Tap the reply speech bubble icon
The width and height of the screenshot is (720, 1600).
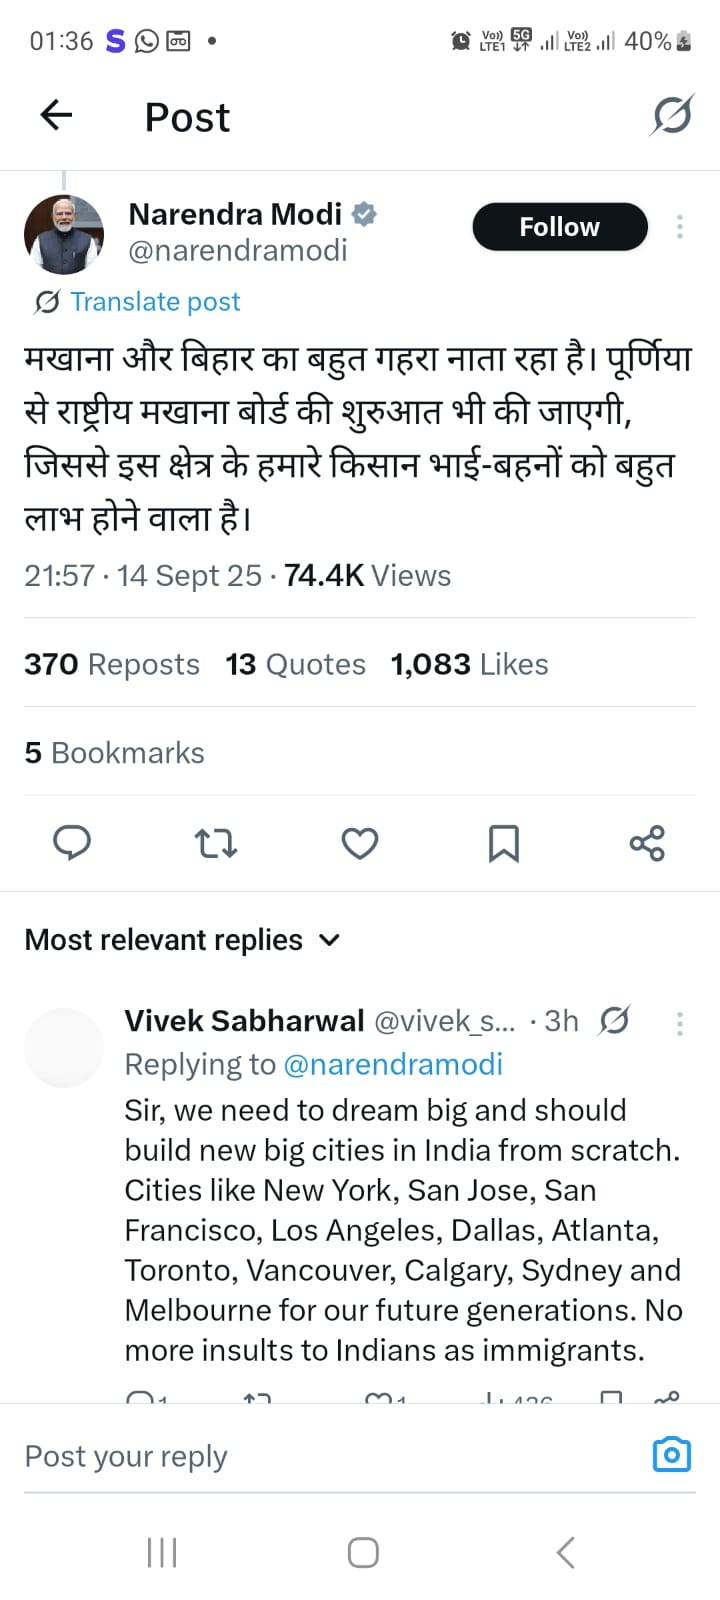click(72, 843)
